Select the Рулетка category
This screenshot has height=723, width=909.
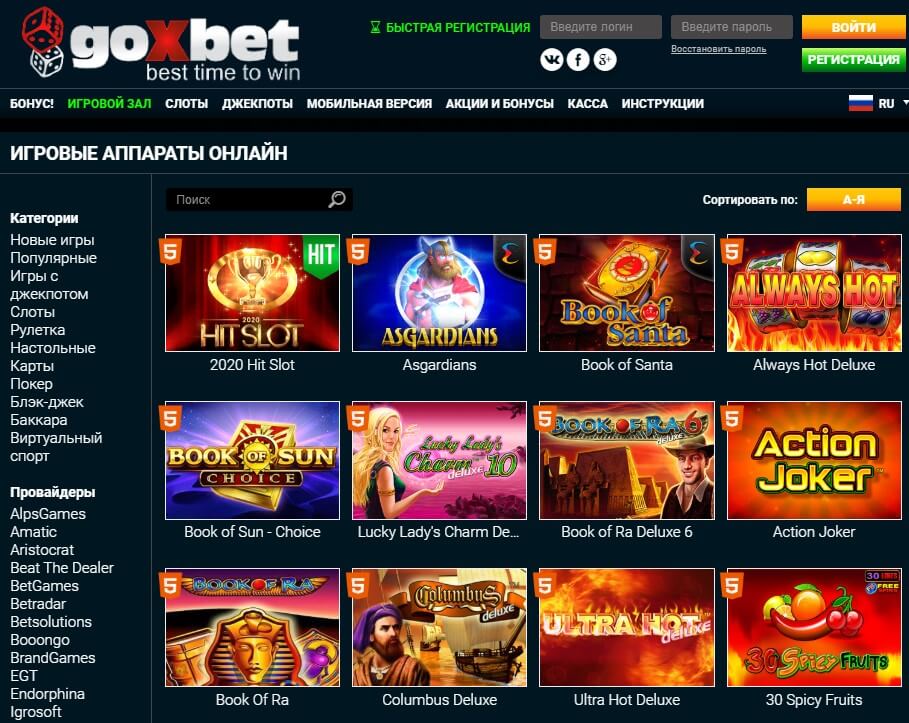pyautogui.click(x=38, y=330)
